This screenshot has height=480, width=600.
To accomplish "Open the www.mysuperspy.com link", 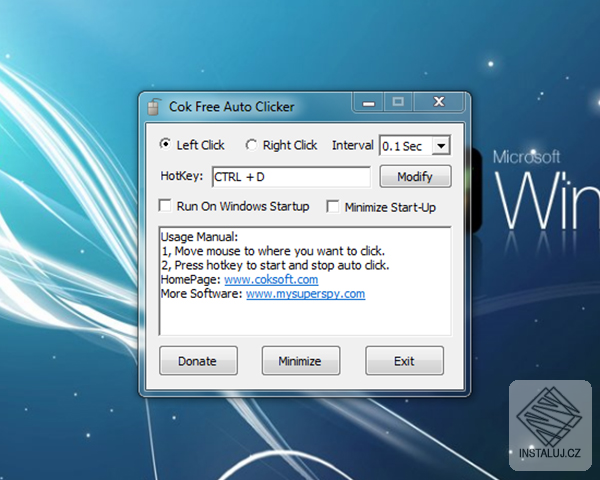I will coord(305,294).
